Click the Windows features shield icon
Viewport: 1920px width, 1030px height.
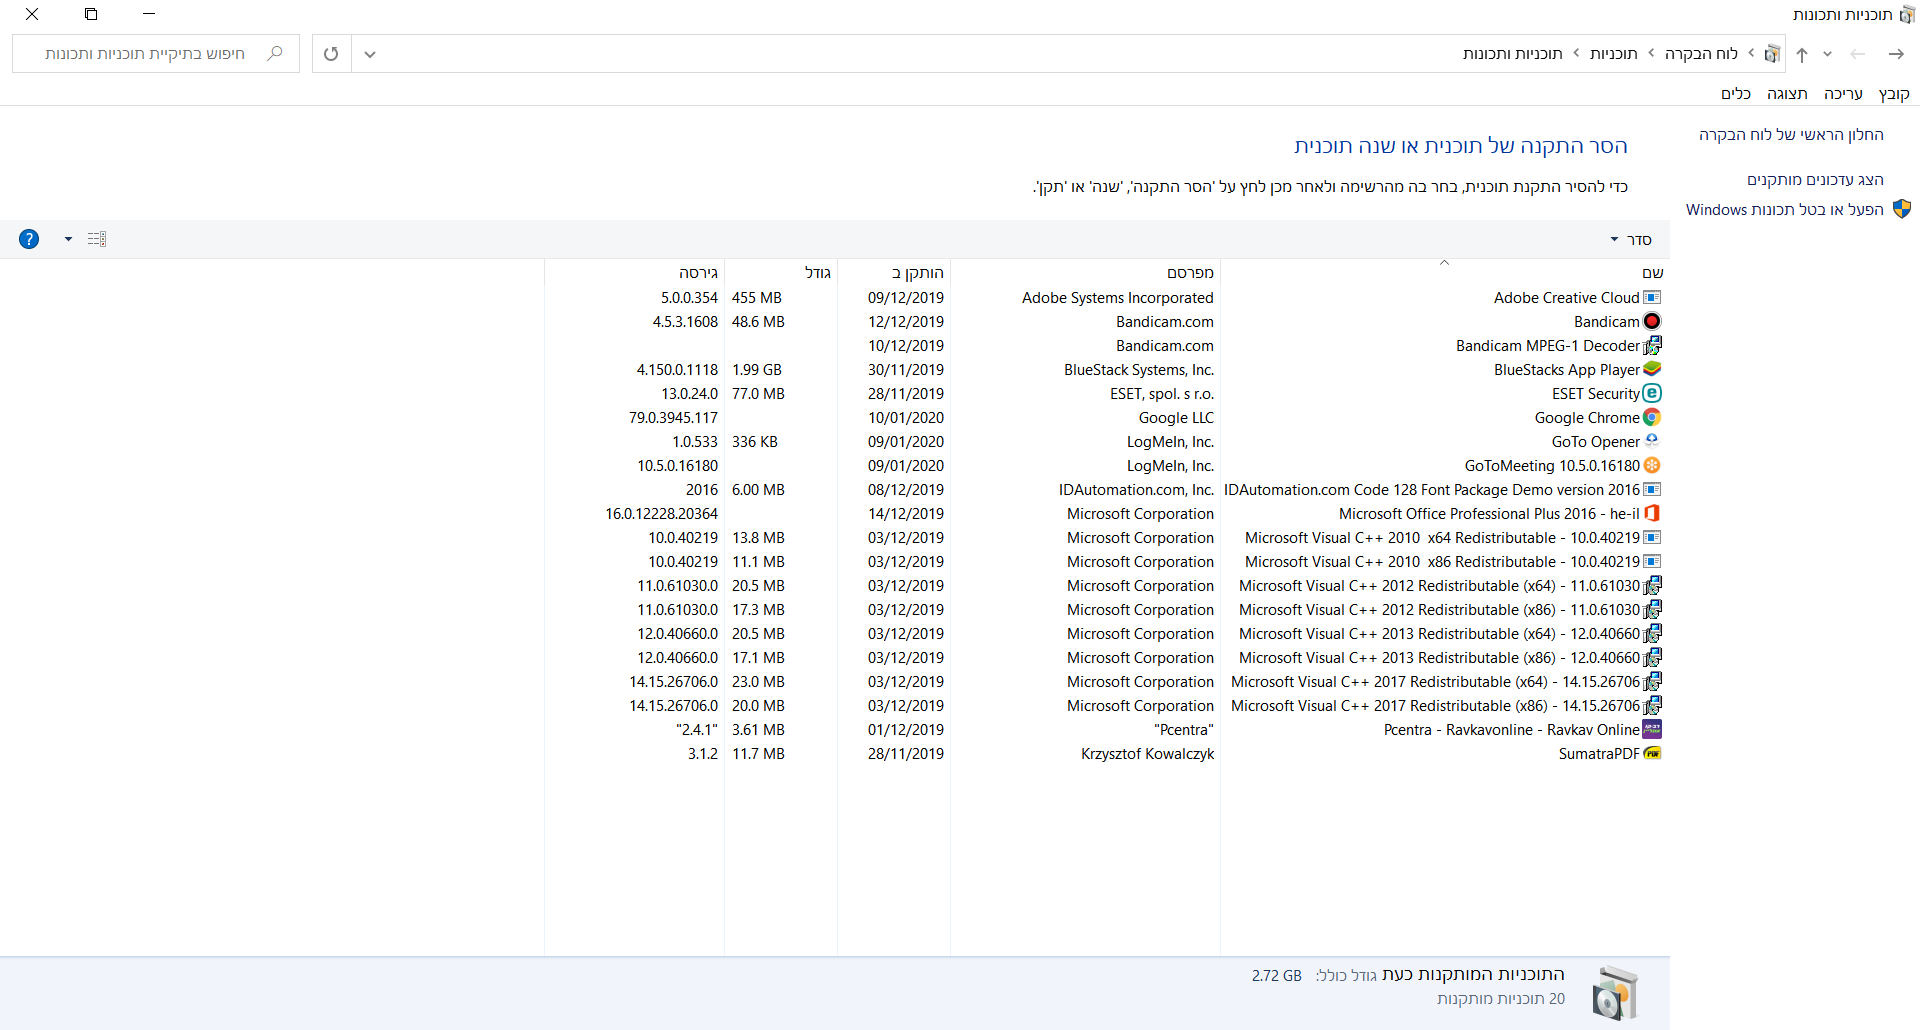(1902, 209)
